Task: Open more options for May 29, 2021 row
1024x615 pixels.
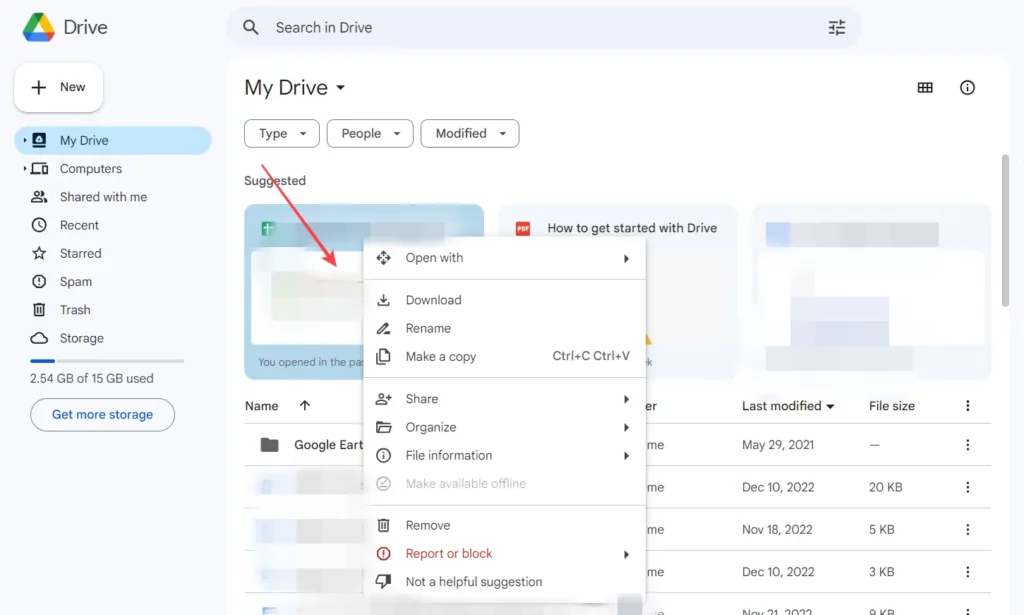Action: pyautogui.click(x=967, y=445)
